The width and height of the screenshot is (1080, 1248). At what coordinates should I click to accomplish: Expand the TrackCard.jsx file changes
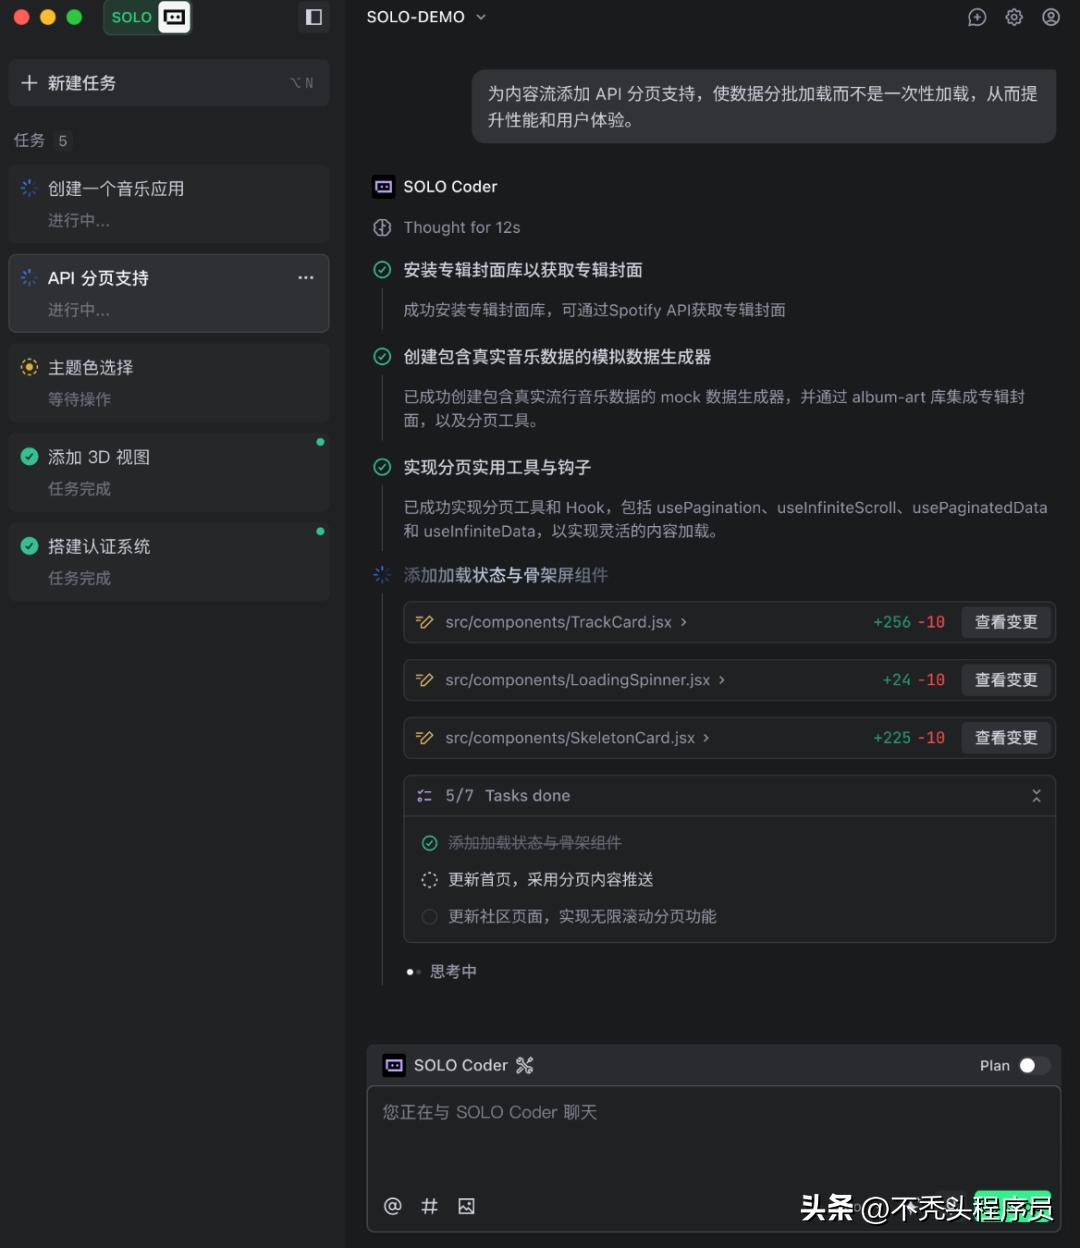pos(684,621)
